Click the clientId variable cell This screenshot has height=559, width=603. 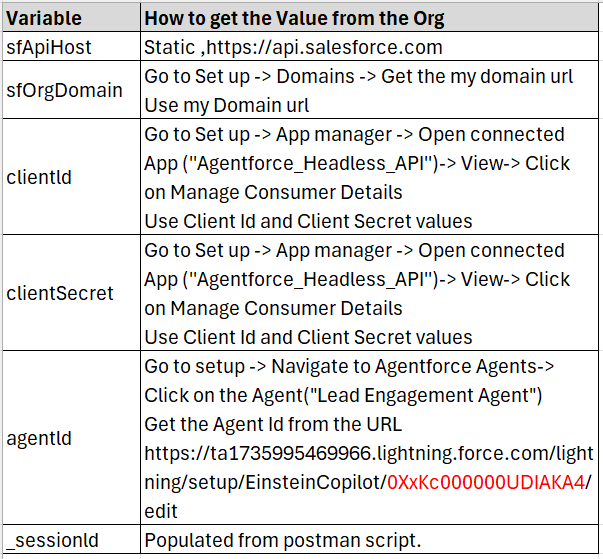[38, 177]
